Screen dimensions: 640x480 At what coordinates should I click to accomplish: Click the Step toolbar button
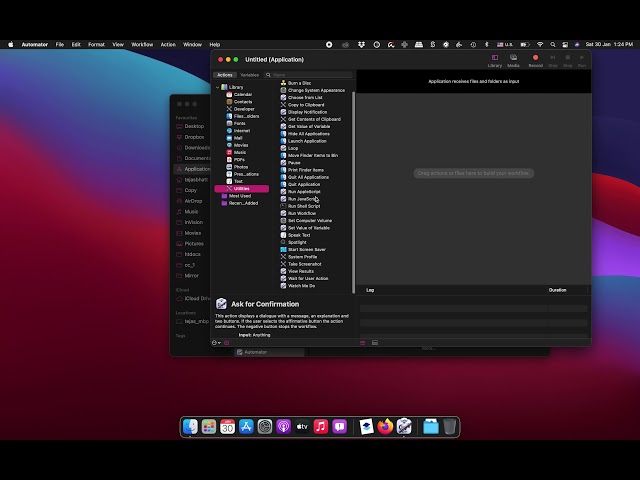point(553,61)
